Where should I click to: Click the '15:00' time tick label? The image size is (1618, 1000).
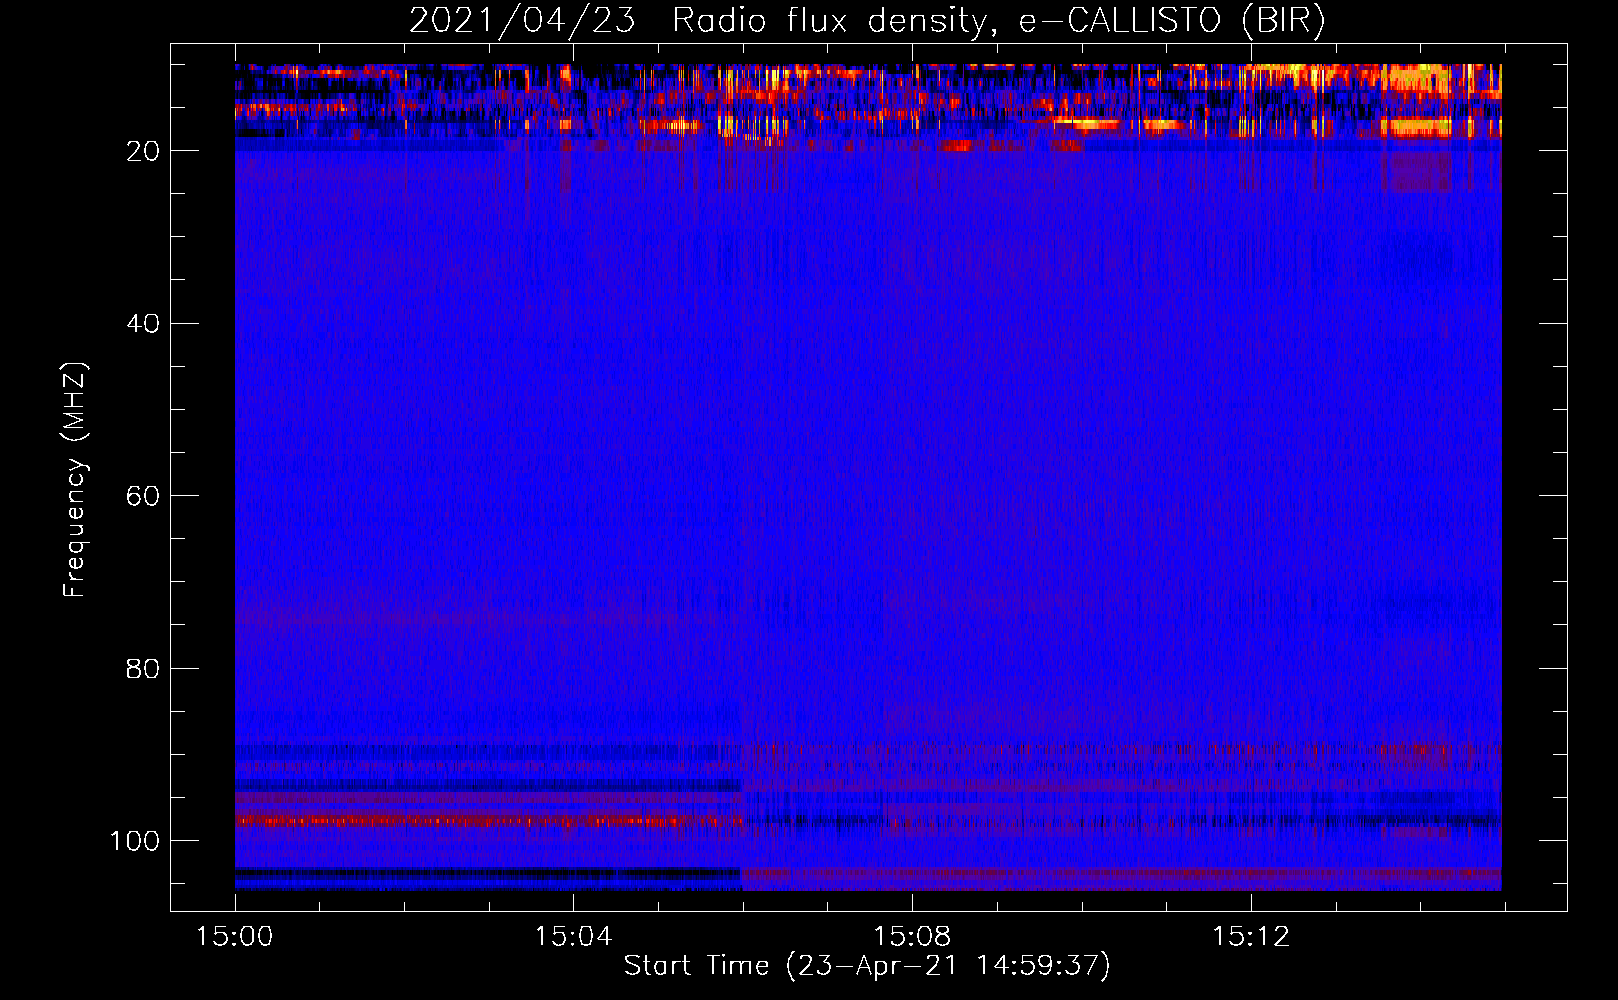tap(234, 937)
